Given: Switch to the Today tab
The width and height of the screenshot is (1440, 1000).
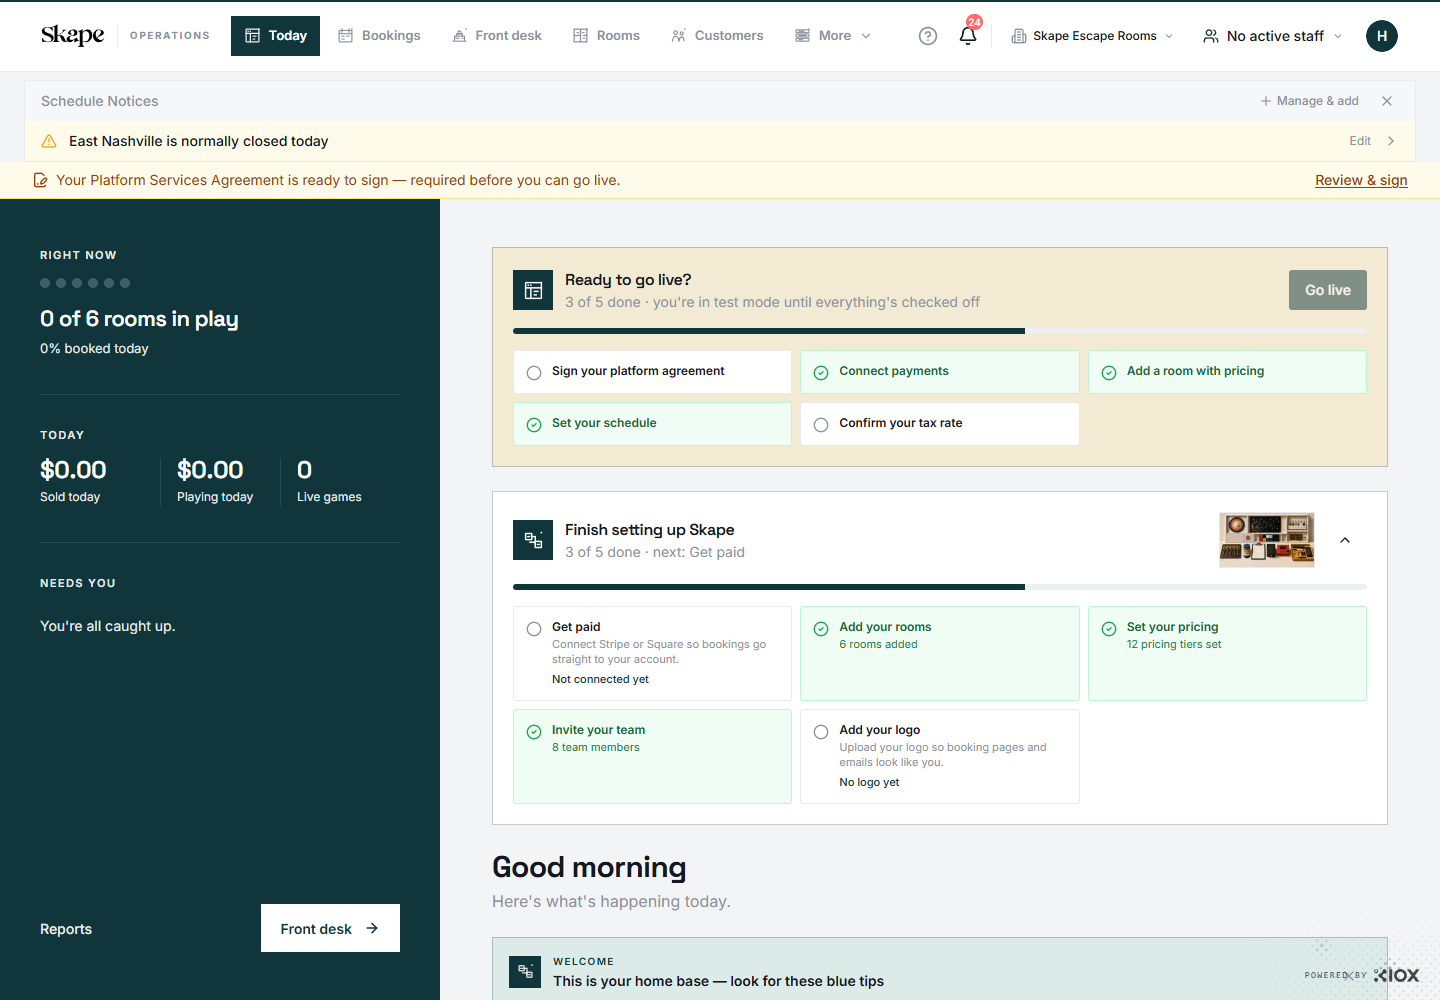Looking at the screenshot, I should [x=275, y=36].
